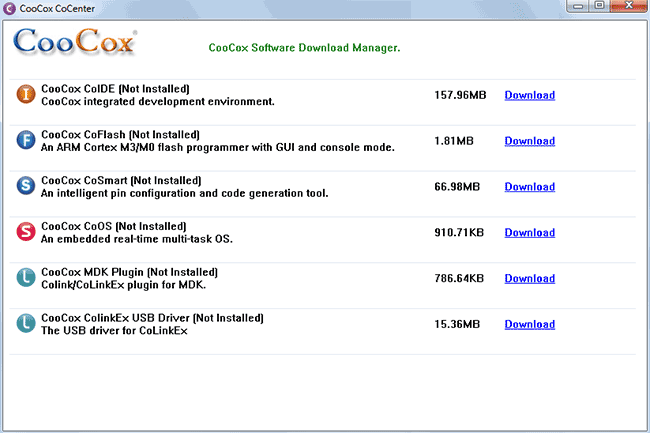Start the CoSmart download
Image resolution: width=650 pixels, height=433 pixels.
coord(529,187)
